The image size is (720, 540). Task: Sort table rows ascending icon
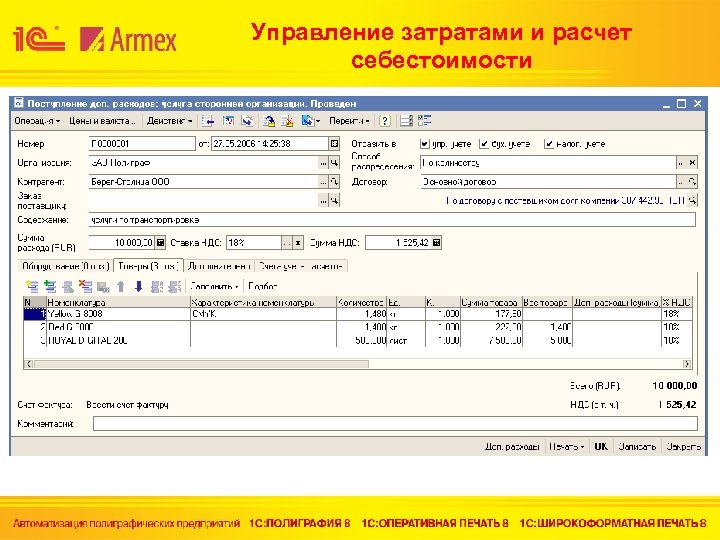[x=157, y=287]
